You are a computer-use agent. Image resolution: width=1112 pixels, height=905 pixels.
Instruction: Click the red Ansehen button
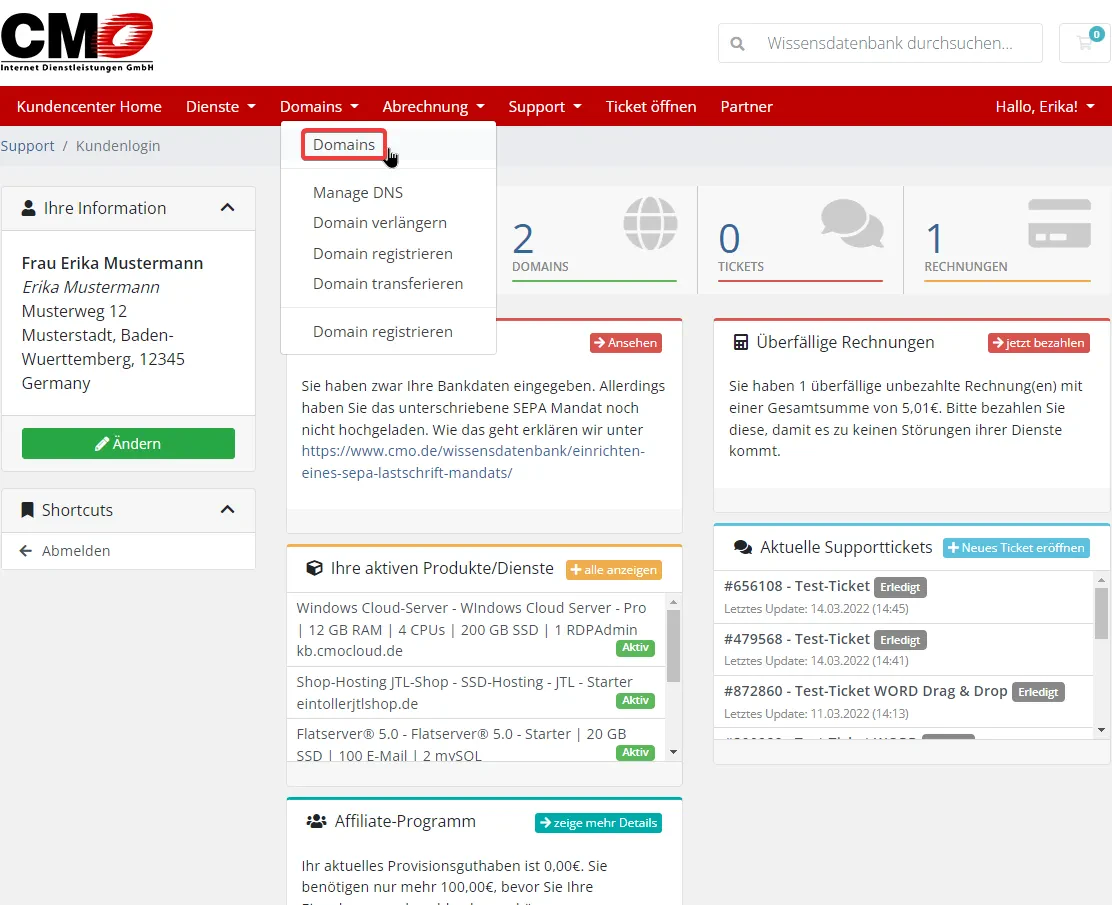626,343
